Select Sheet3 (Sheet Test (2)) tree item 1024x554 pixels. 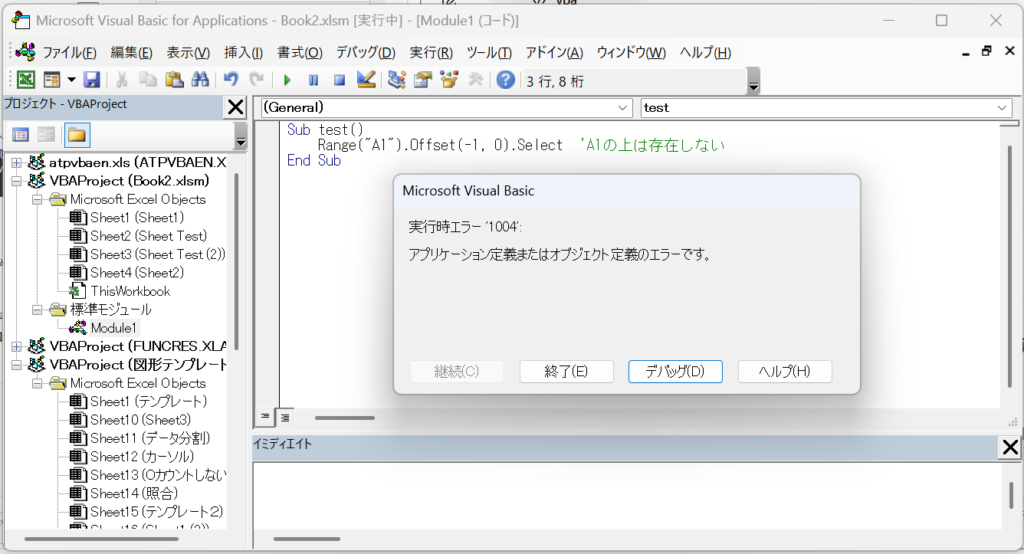pyautogui.click(x=157, y=254)
